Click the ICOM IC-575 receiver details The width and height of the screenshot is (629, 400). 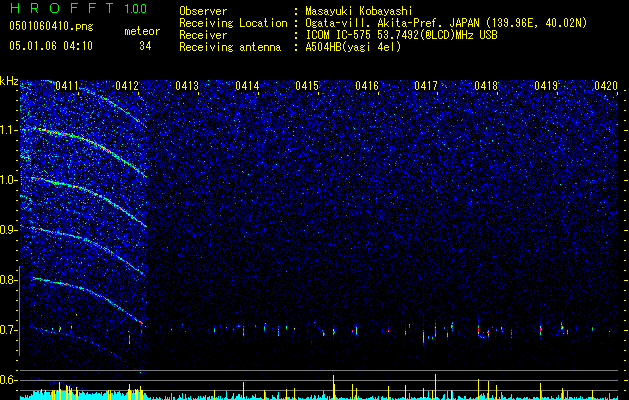coord(401,35)
